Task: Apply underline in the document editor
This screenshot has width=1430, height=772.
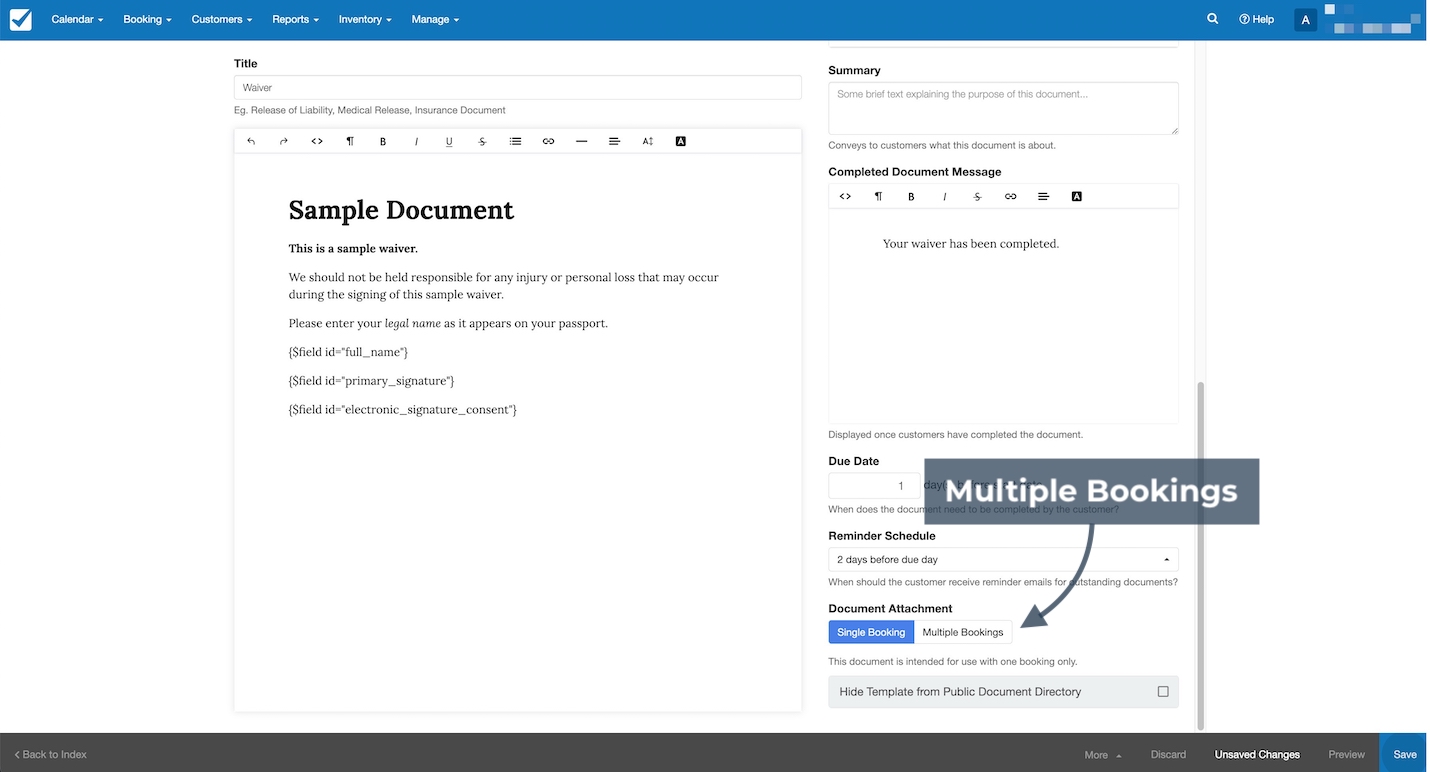Action: [x=449, y=141]
